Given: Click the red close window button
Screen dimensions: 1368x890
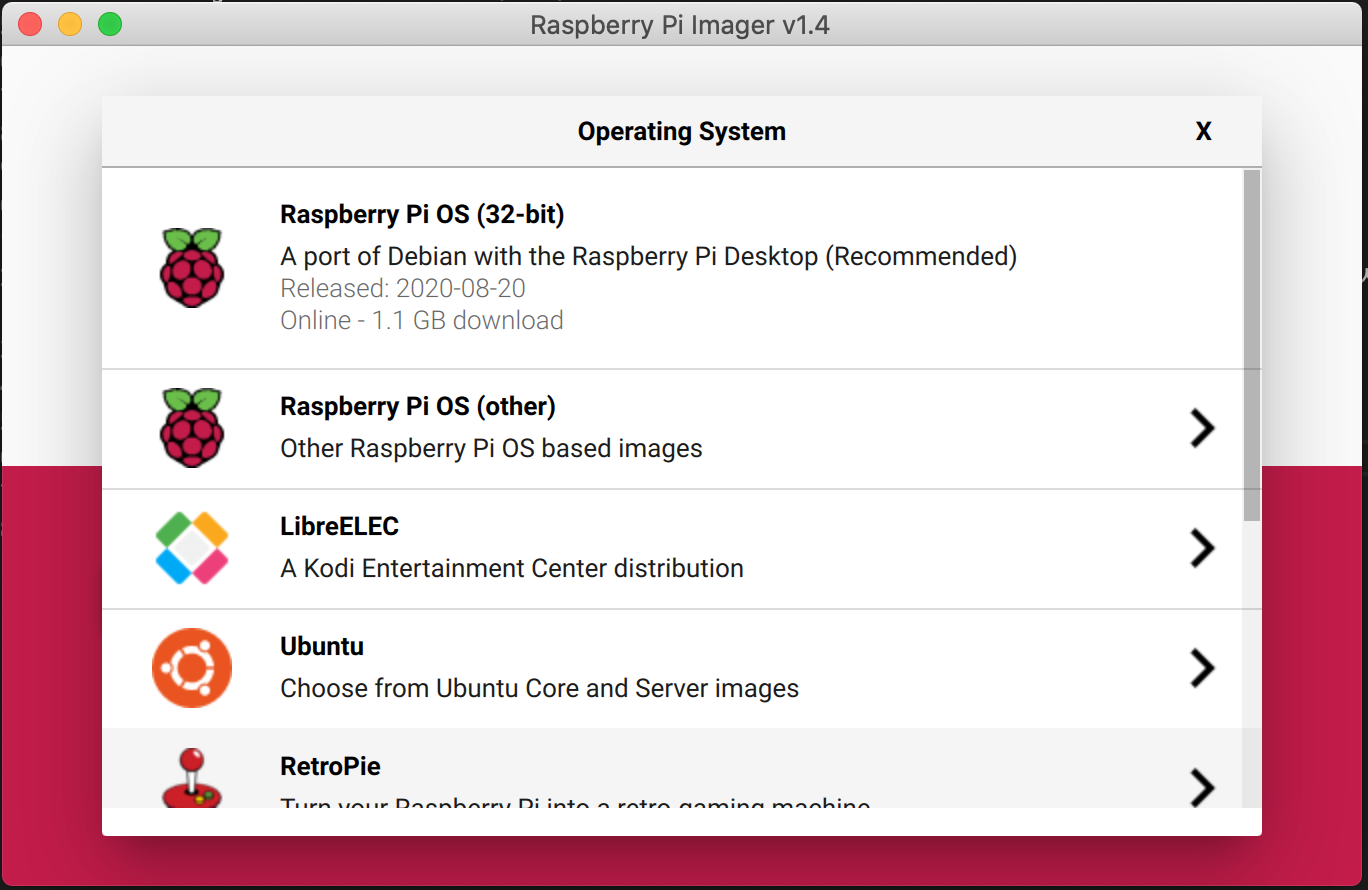Looking at the screenshot, I should 30,24.
